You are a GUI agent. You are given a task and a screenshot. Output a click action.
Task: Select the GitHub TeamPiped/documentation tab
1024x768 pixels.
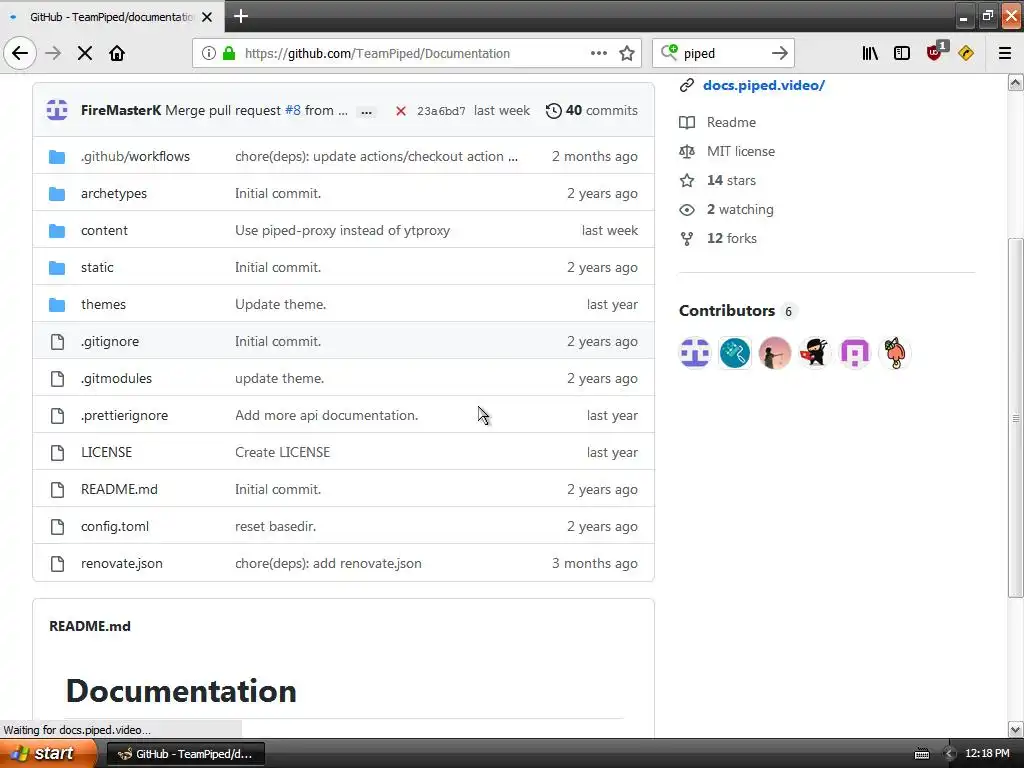click(x=112, y=17)
